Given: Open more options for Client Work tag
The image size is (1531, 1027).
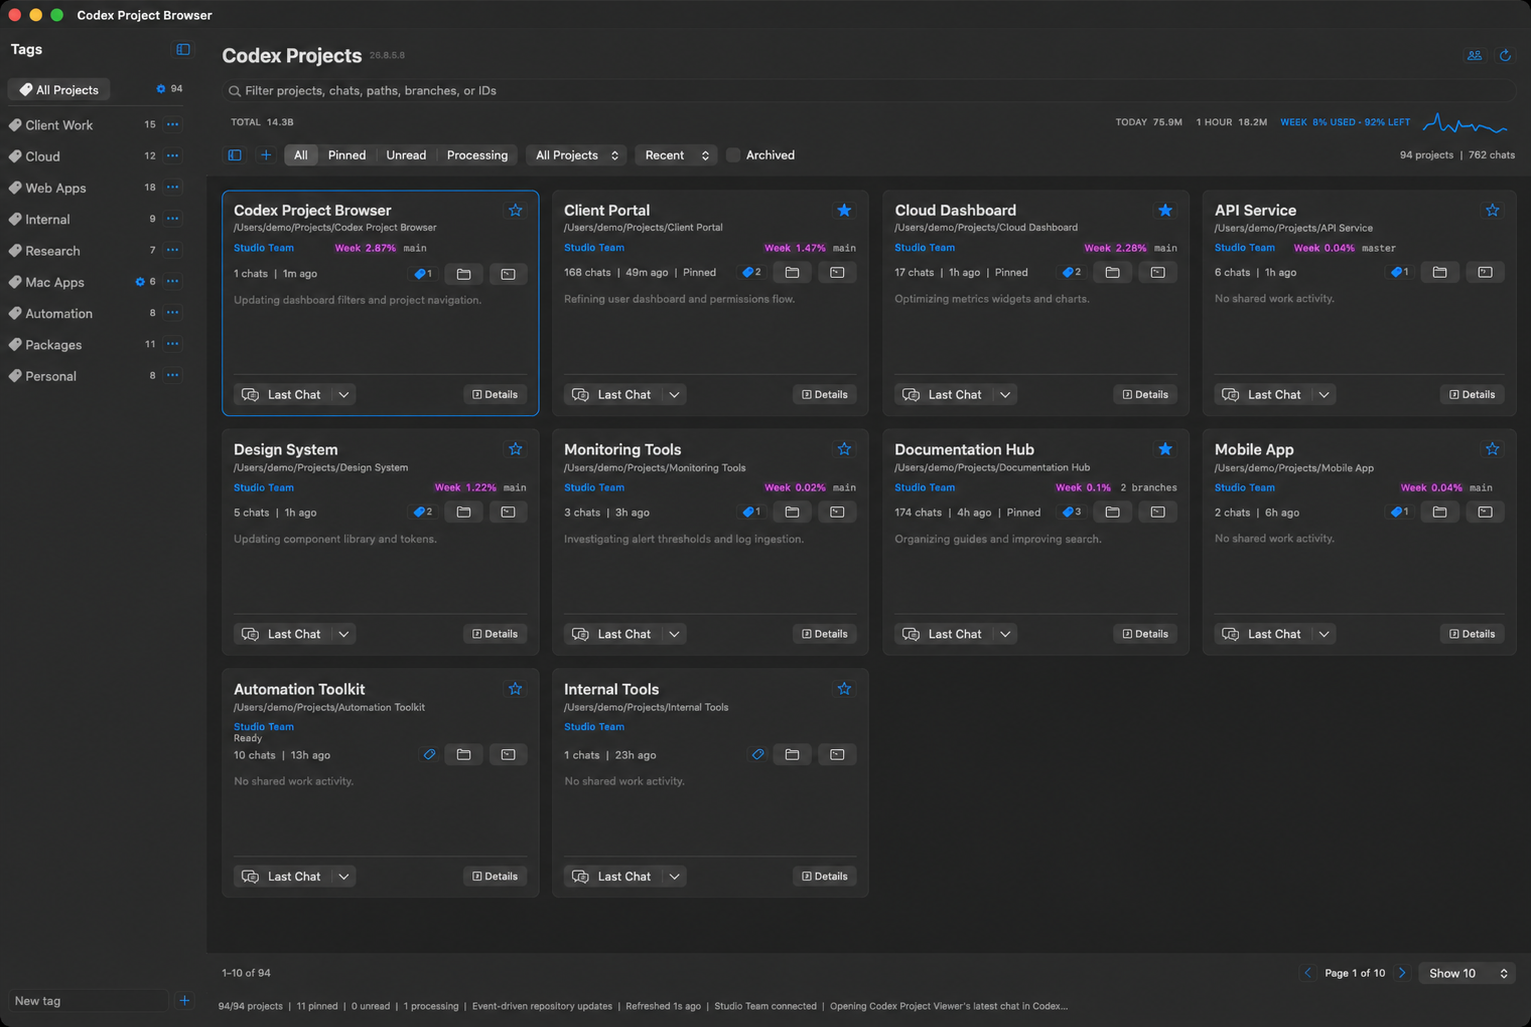Looking at the screenshot, I should pos(173,125).
